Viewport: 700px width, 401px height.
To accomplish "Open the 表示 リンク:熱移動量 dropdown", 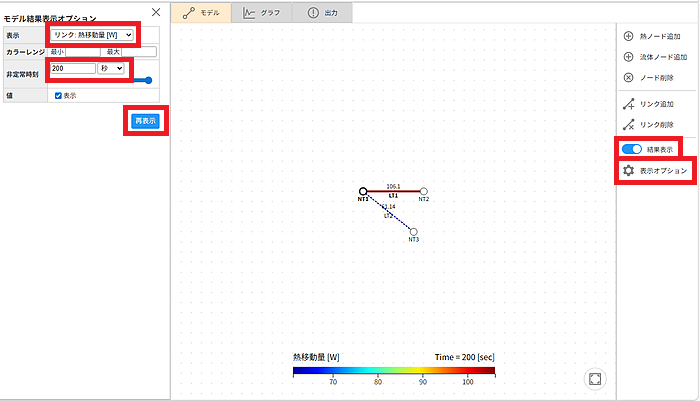I will [92, 36].
